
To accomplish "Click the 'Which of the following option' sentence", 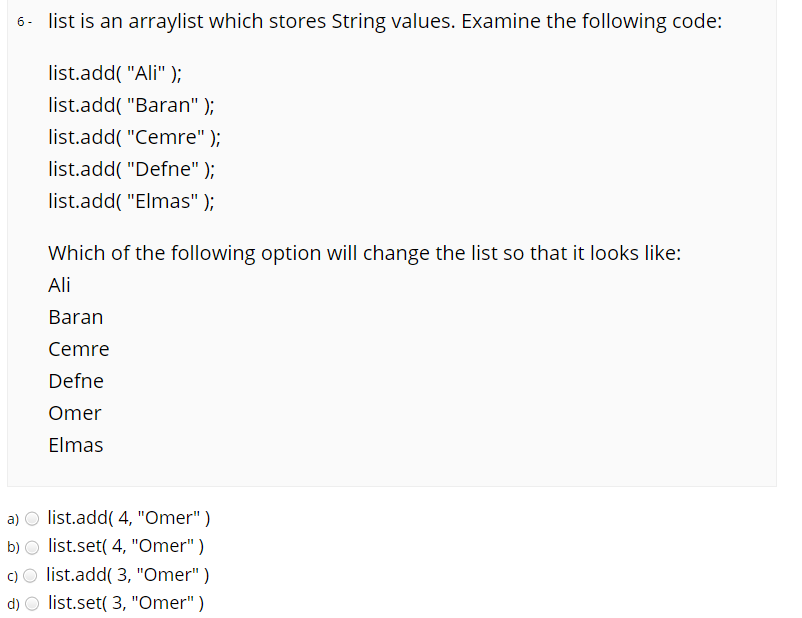I will point(365,253).
